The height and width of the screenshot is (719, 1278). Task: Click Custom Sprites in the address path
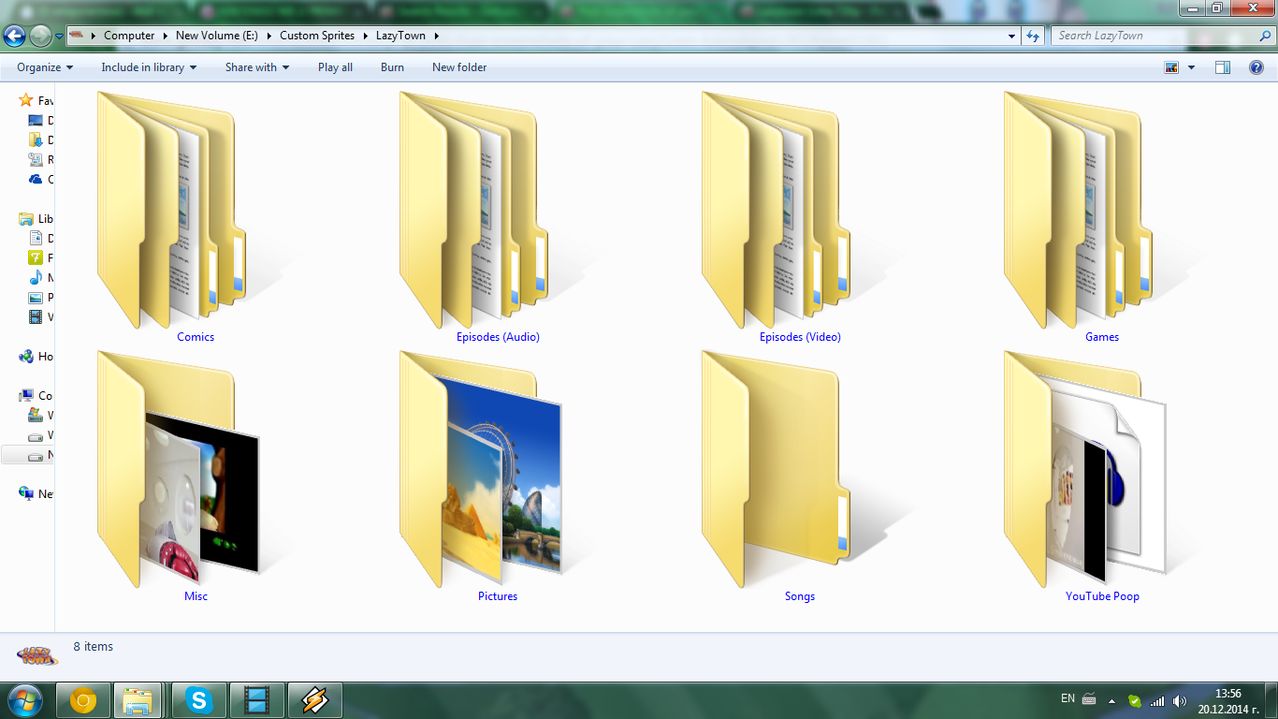[x=316, y=36]
